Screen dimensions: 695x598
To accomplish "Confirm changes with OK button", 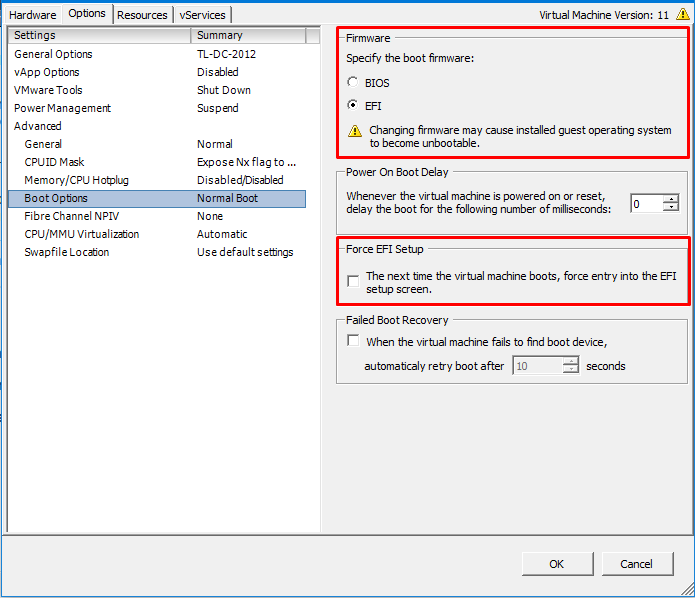I will click(x=557, y=564).
